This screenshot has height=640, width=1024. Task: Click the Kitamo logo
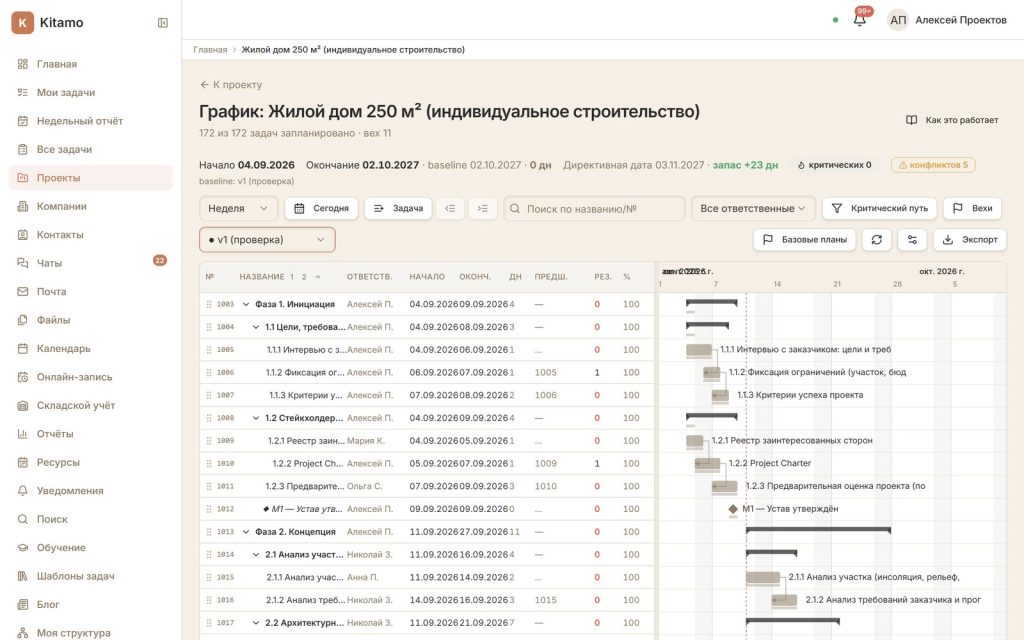point(22,22)
